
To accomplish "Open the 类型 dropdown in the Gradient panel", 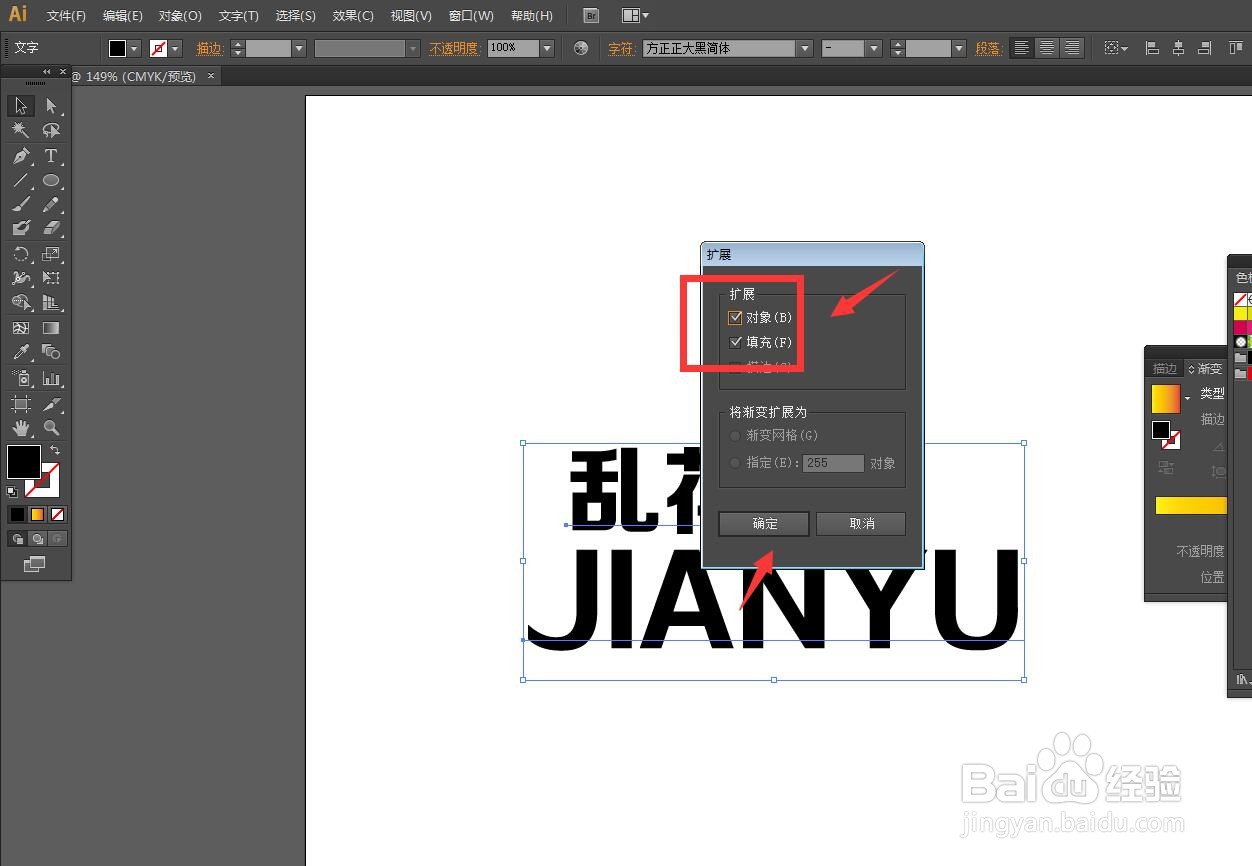I will [1187, 398].
